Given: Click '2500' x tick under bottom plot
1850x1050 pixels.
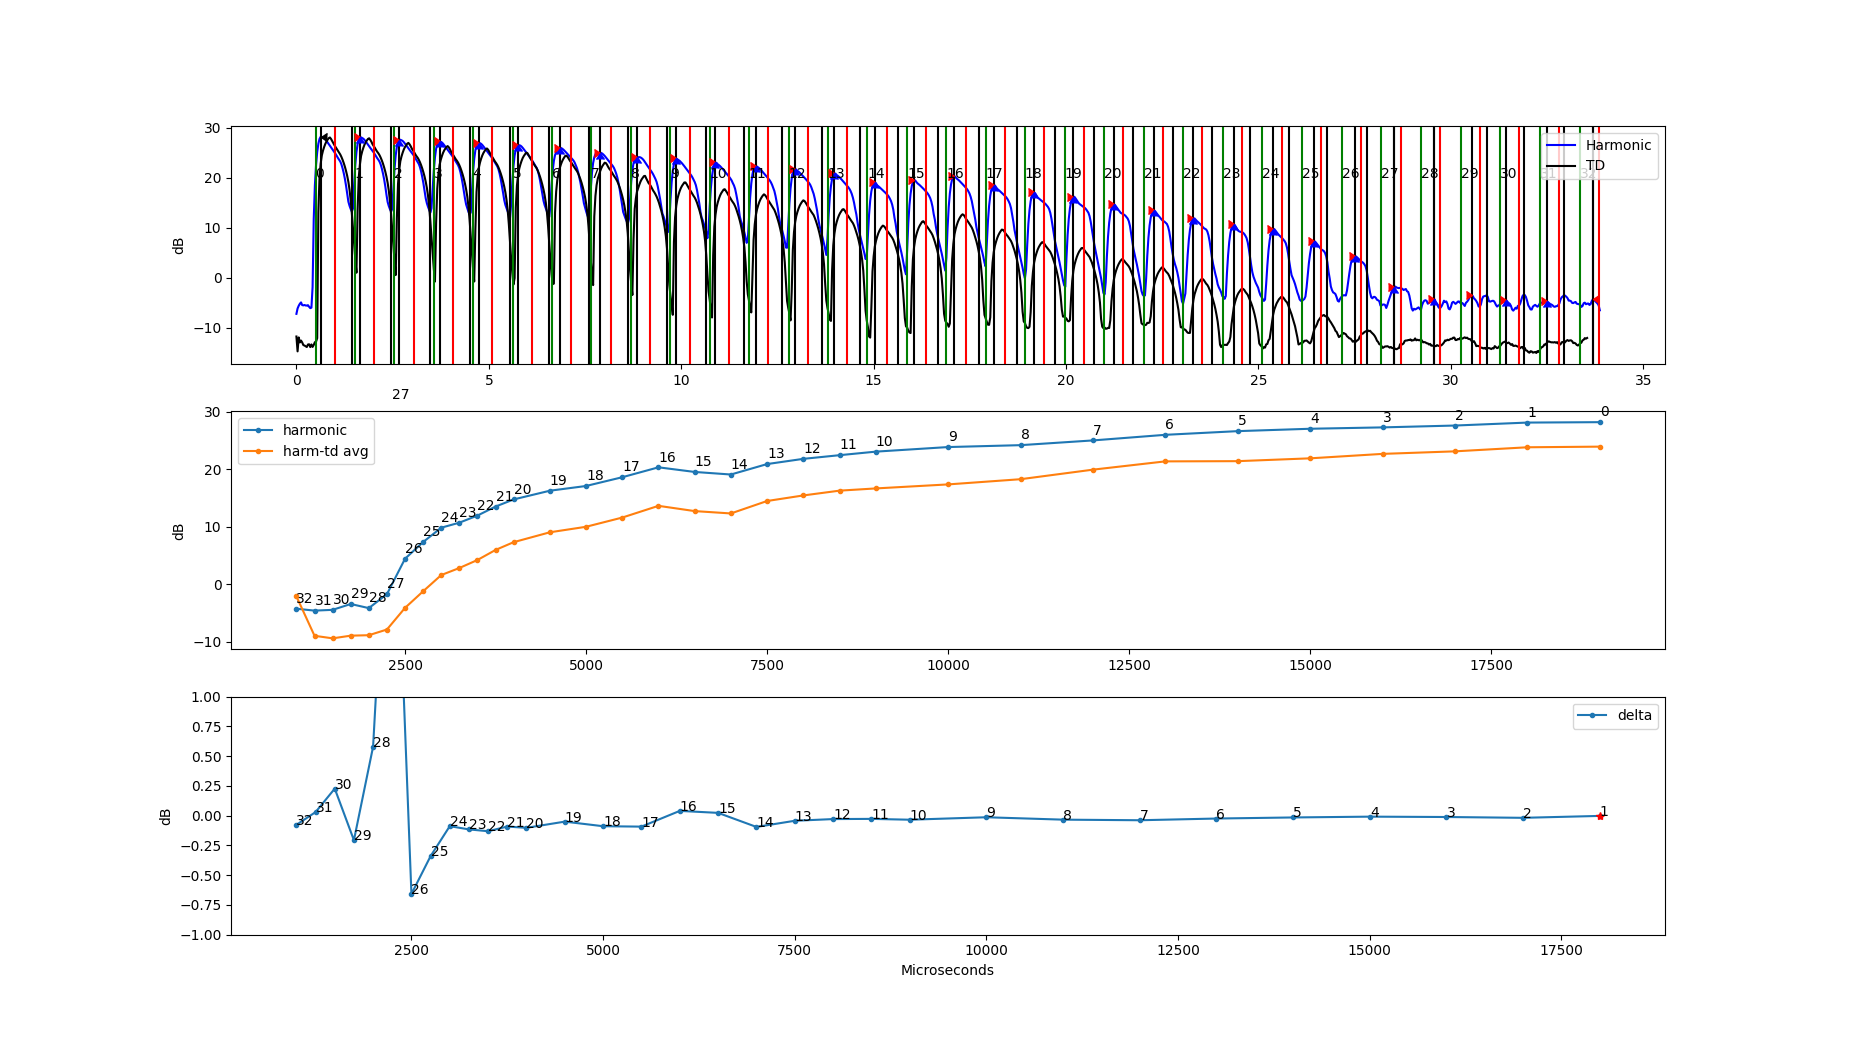Looking at the screenshot, I should (411, 950).
